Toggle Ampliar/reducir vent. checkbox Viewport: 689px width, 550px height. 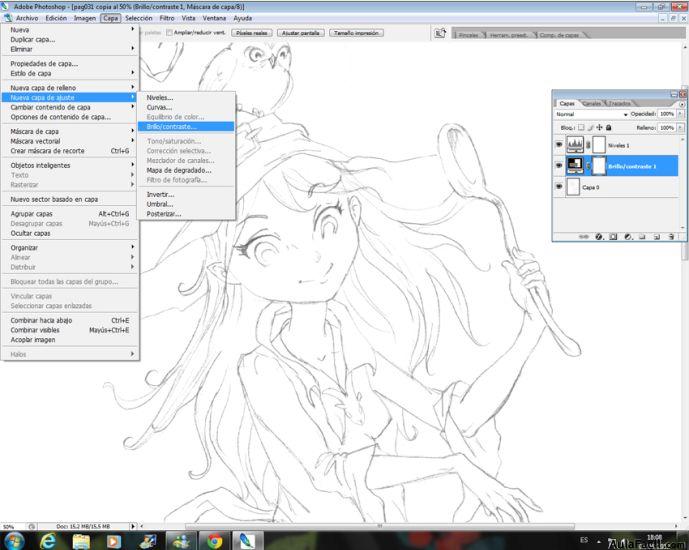[169, 33]
